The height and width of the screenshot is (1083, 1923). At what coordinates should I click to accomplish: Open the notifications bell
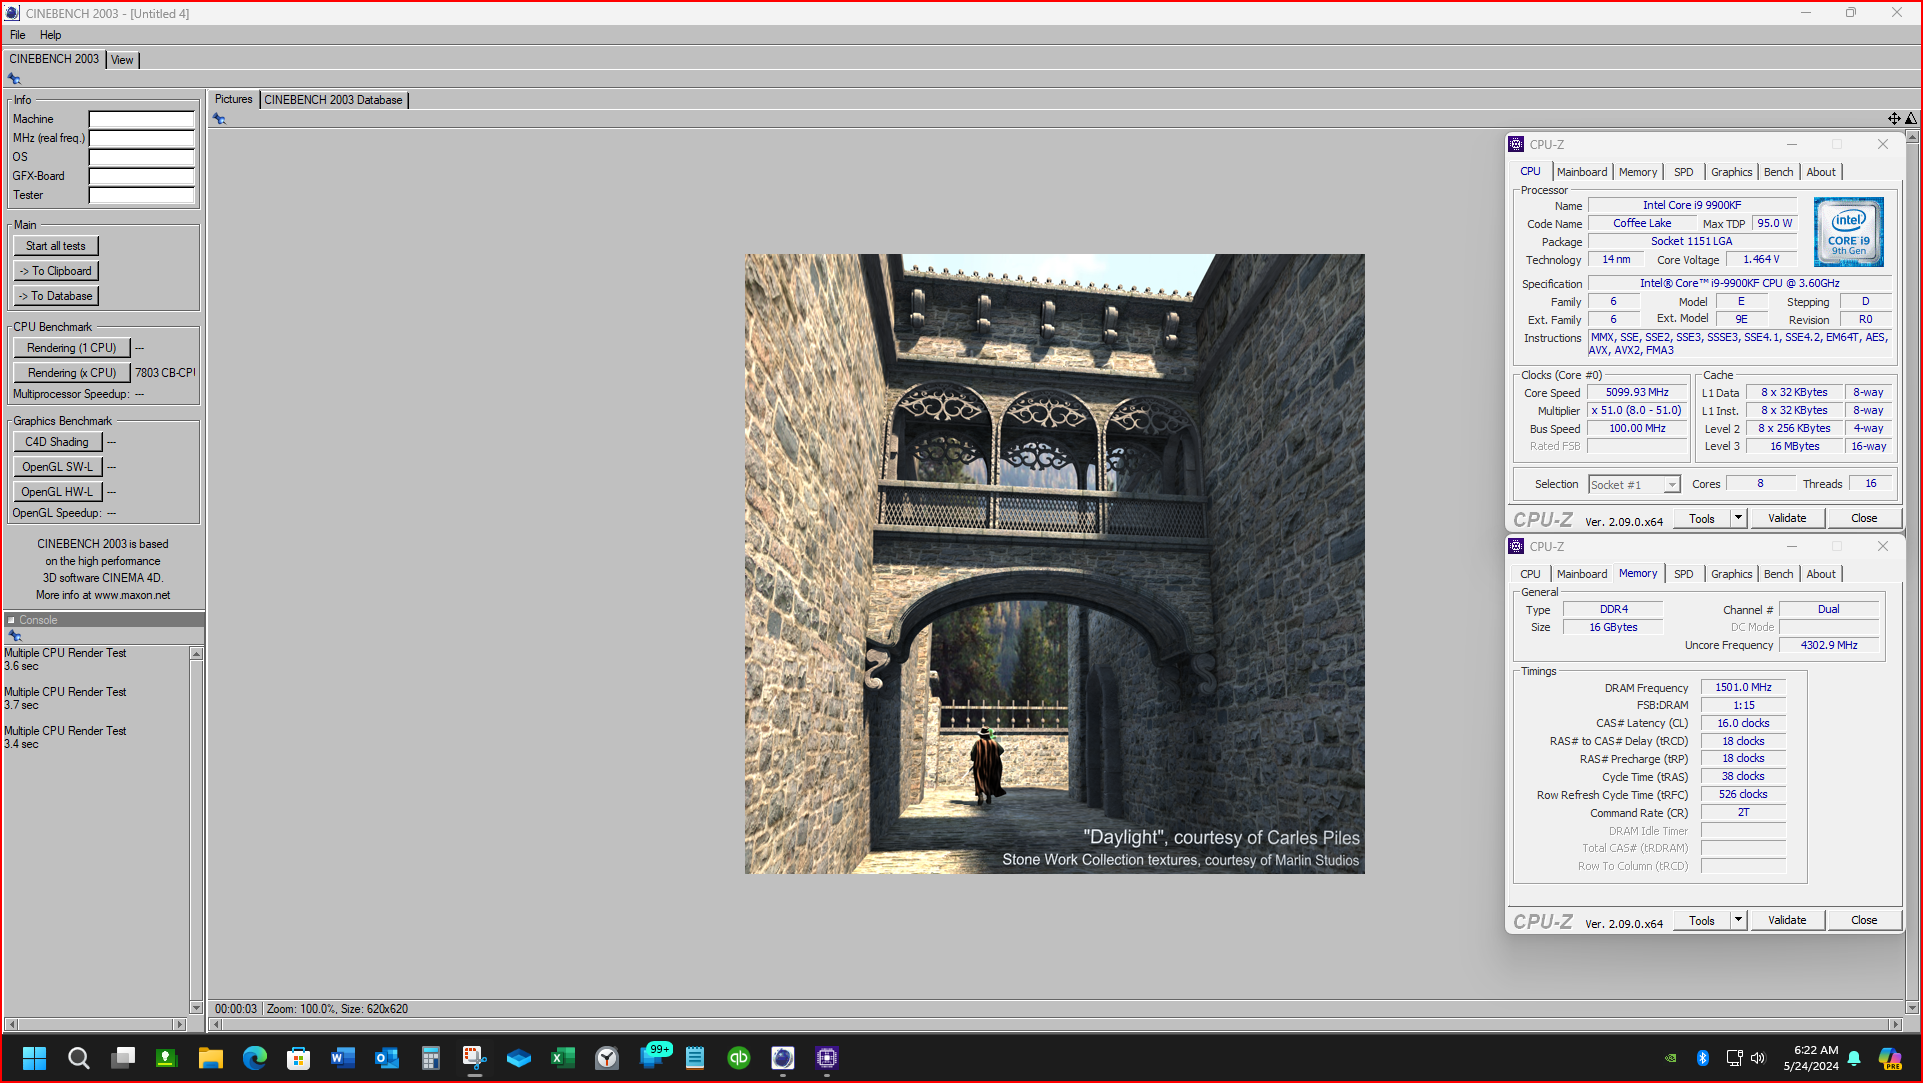[1853, 1057]
